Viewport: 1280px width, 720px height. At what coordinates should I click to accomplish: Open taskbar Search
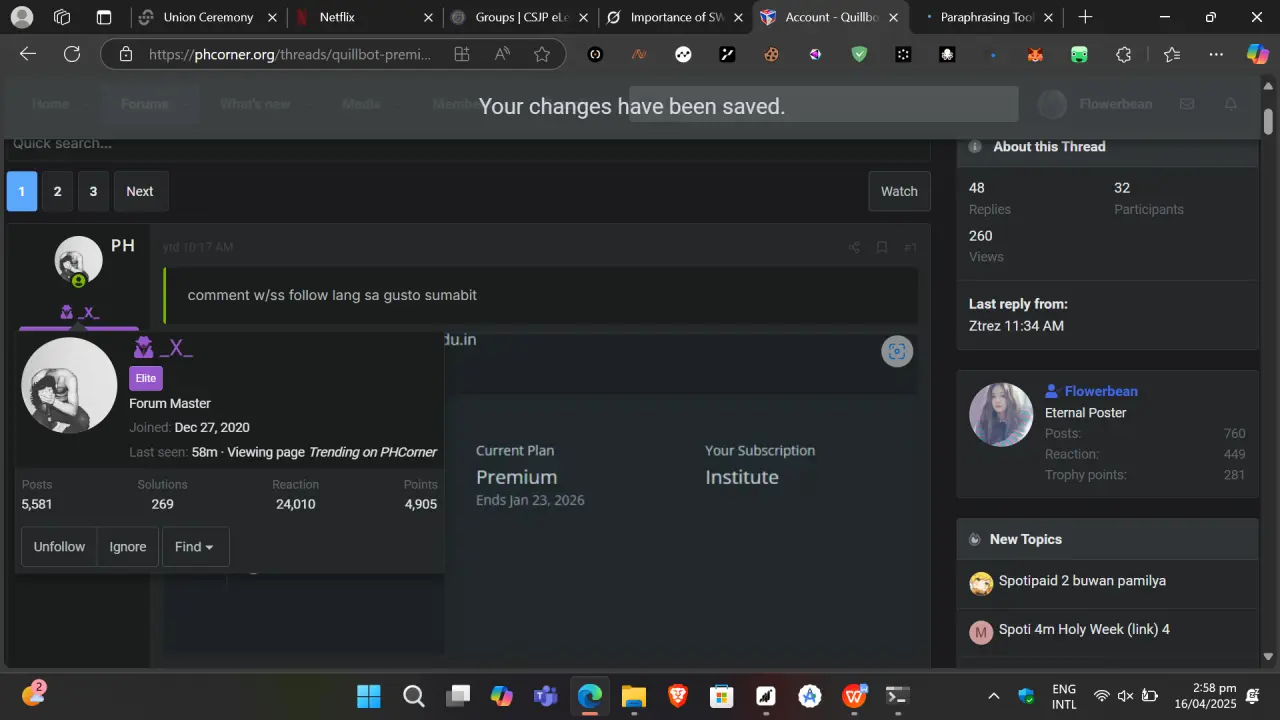[x=413, y=695]
